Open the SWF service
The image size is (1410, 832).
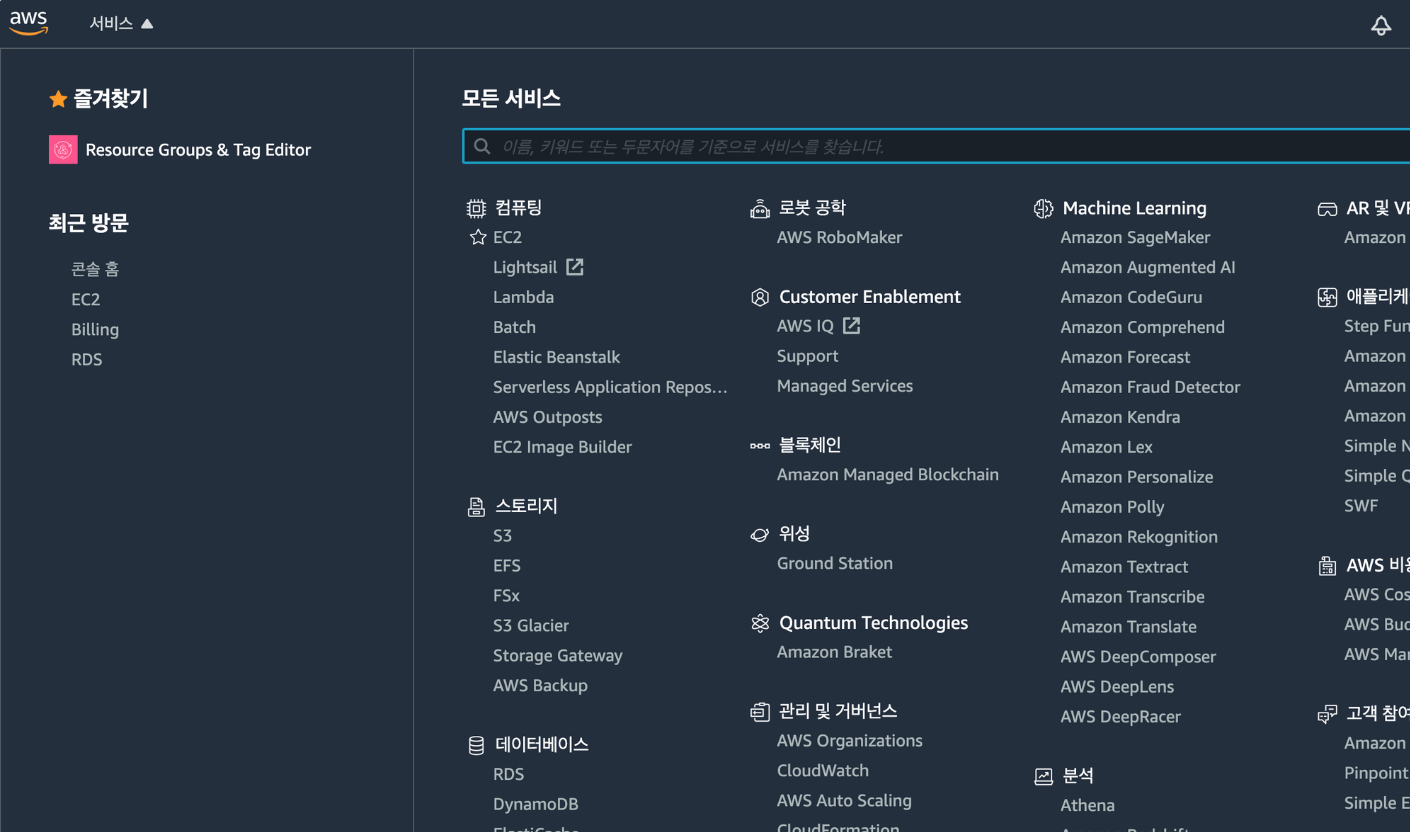coord(1361,506)
